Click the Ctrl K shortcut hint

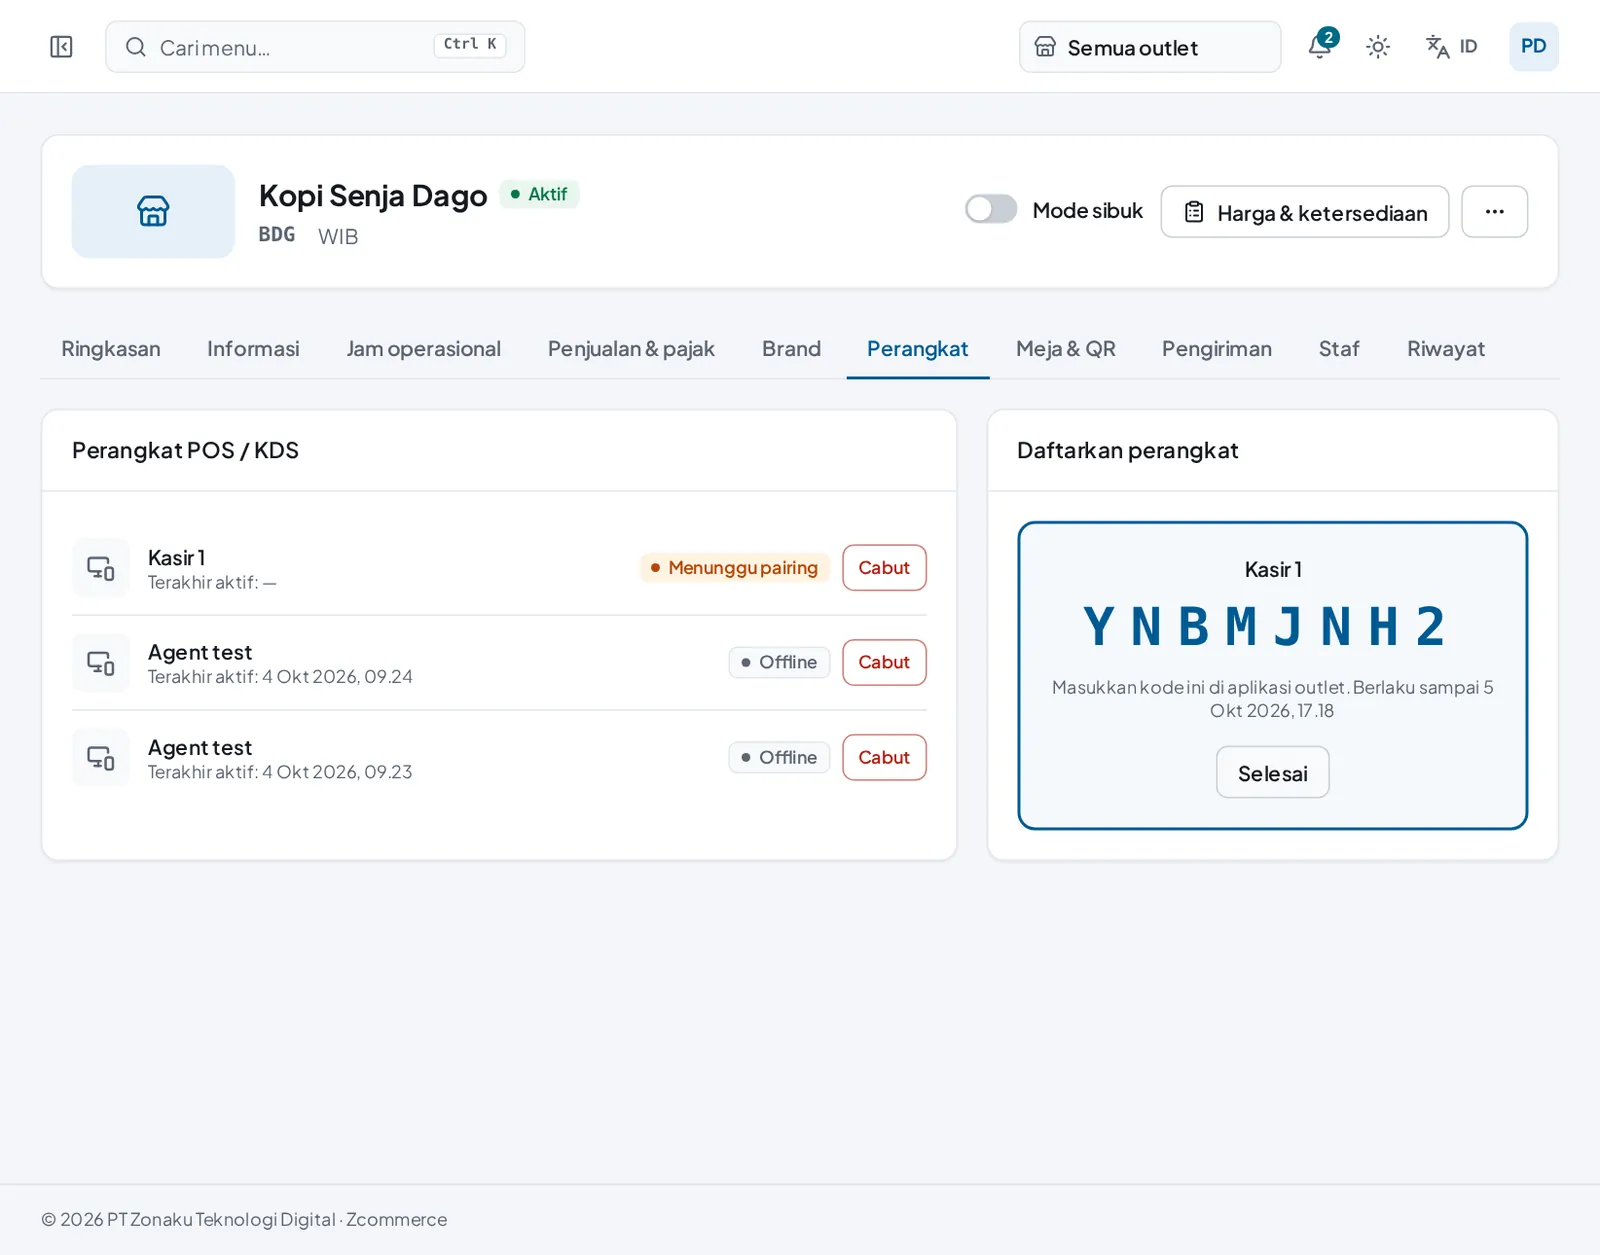click(470, 45)
